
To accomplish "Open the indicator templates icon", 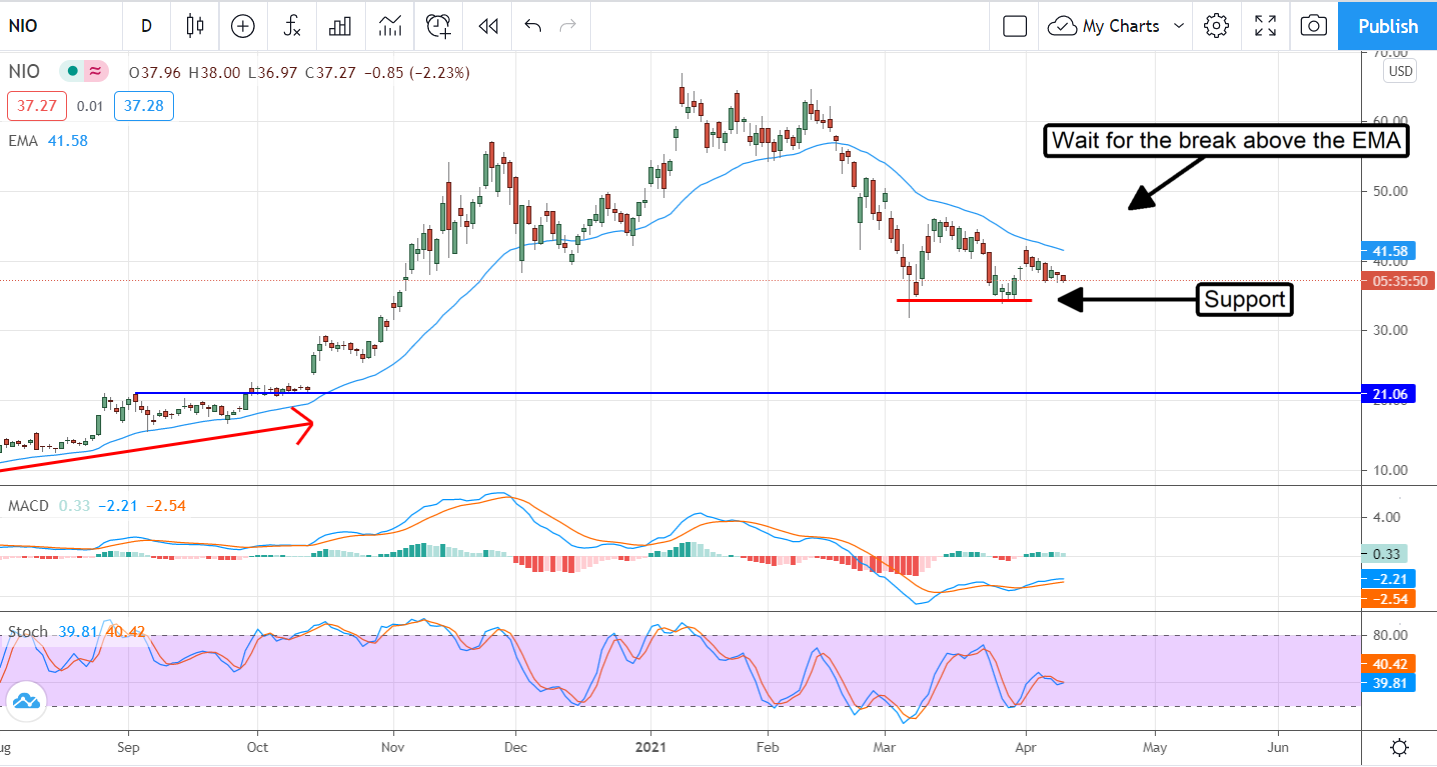I will tap(390, 26).
